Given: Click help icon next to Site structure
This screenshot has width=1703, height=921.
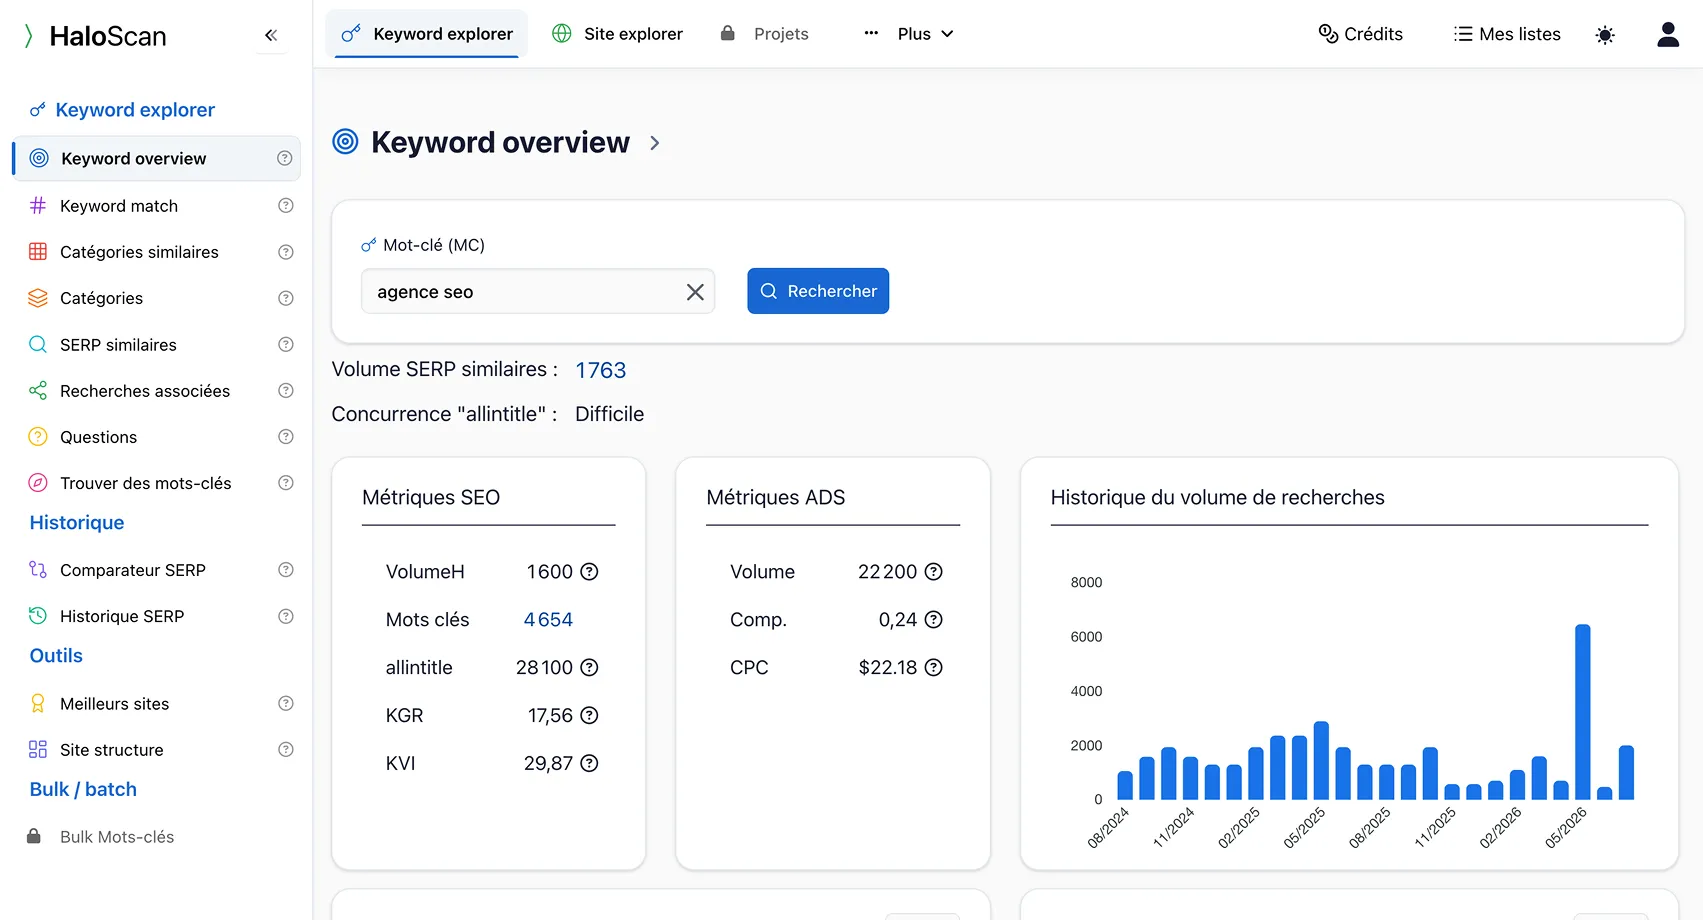Looking at the screenshot, I should point(285,749).
